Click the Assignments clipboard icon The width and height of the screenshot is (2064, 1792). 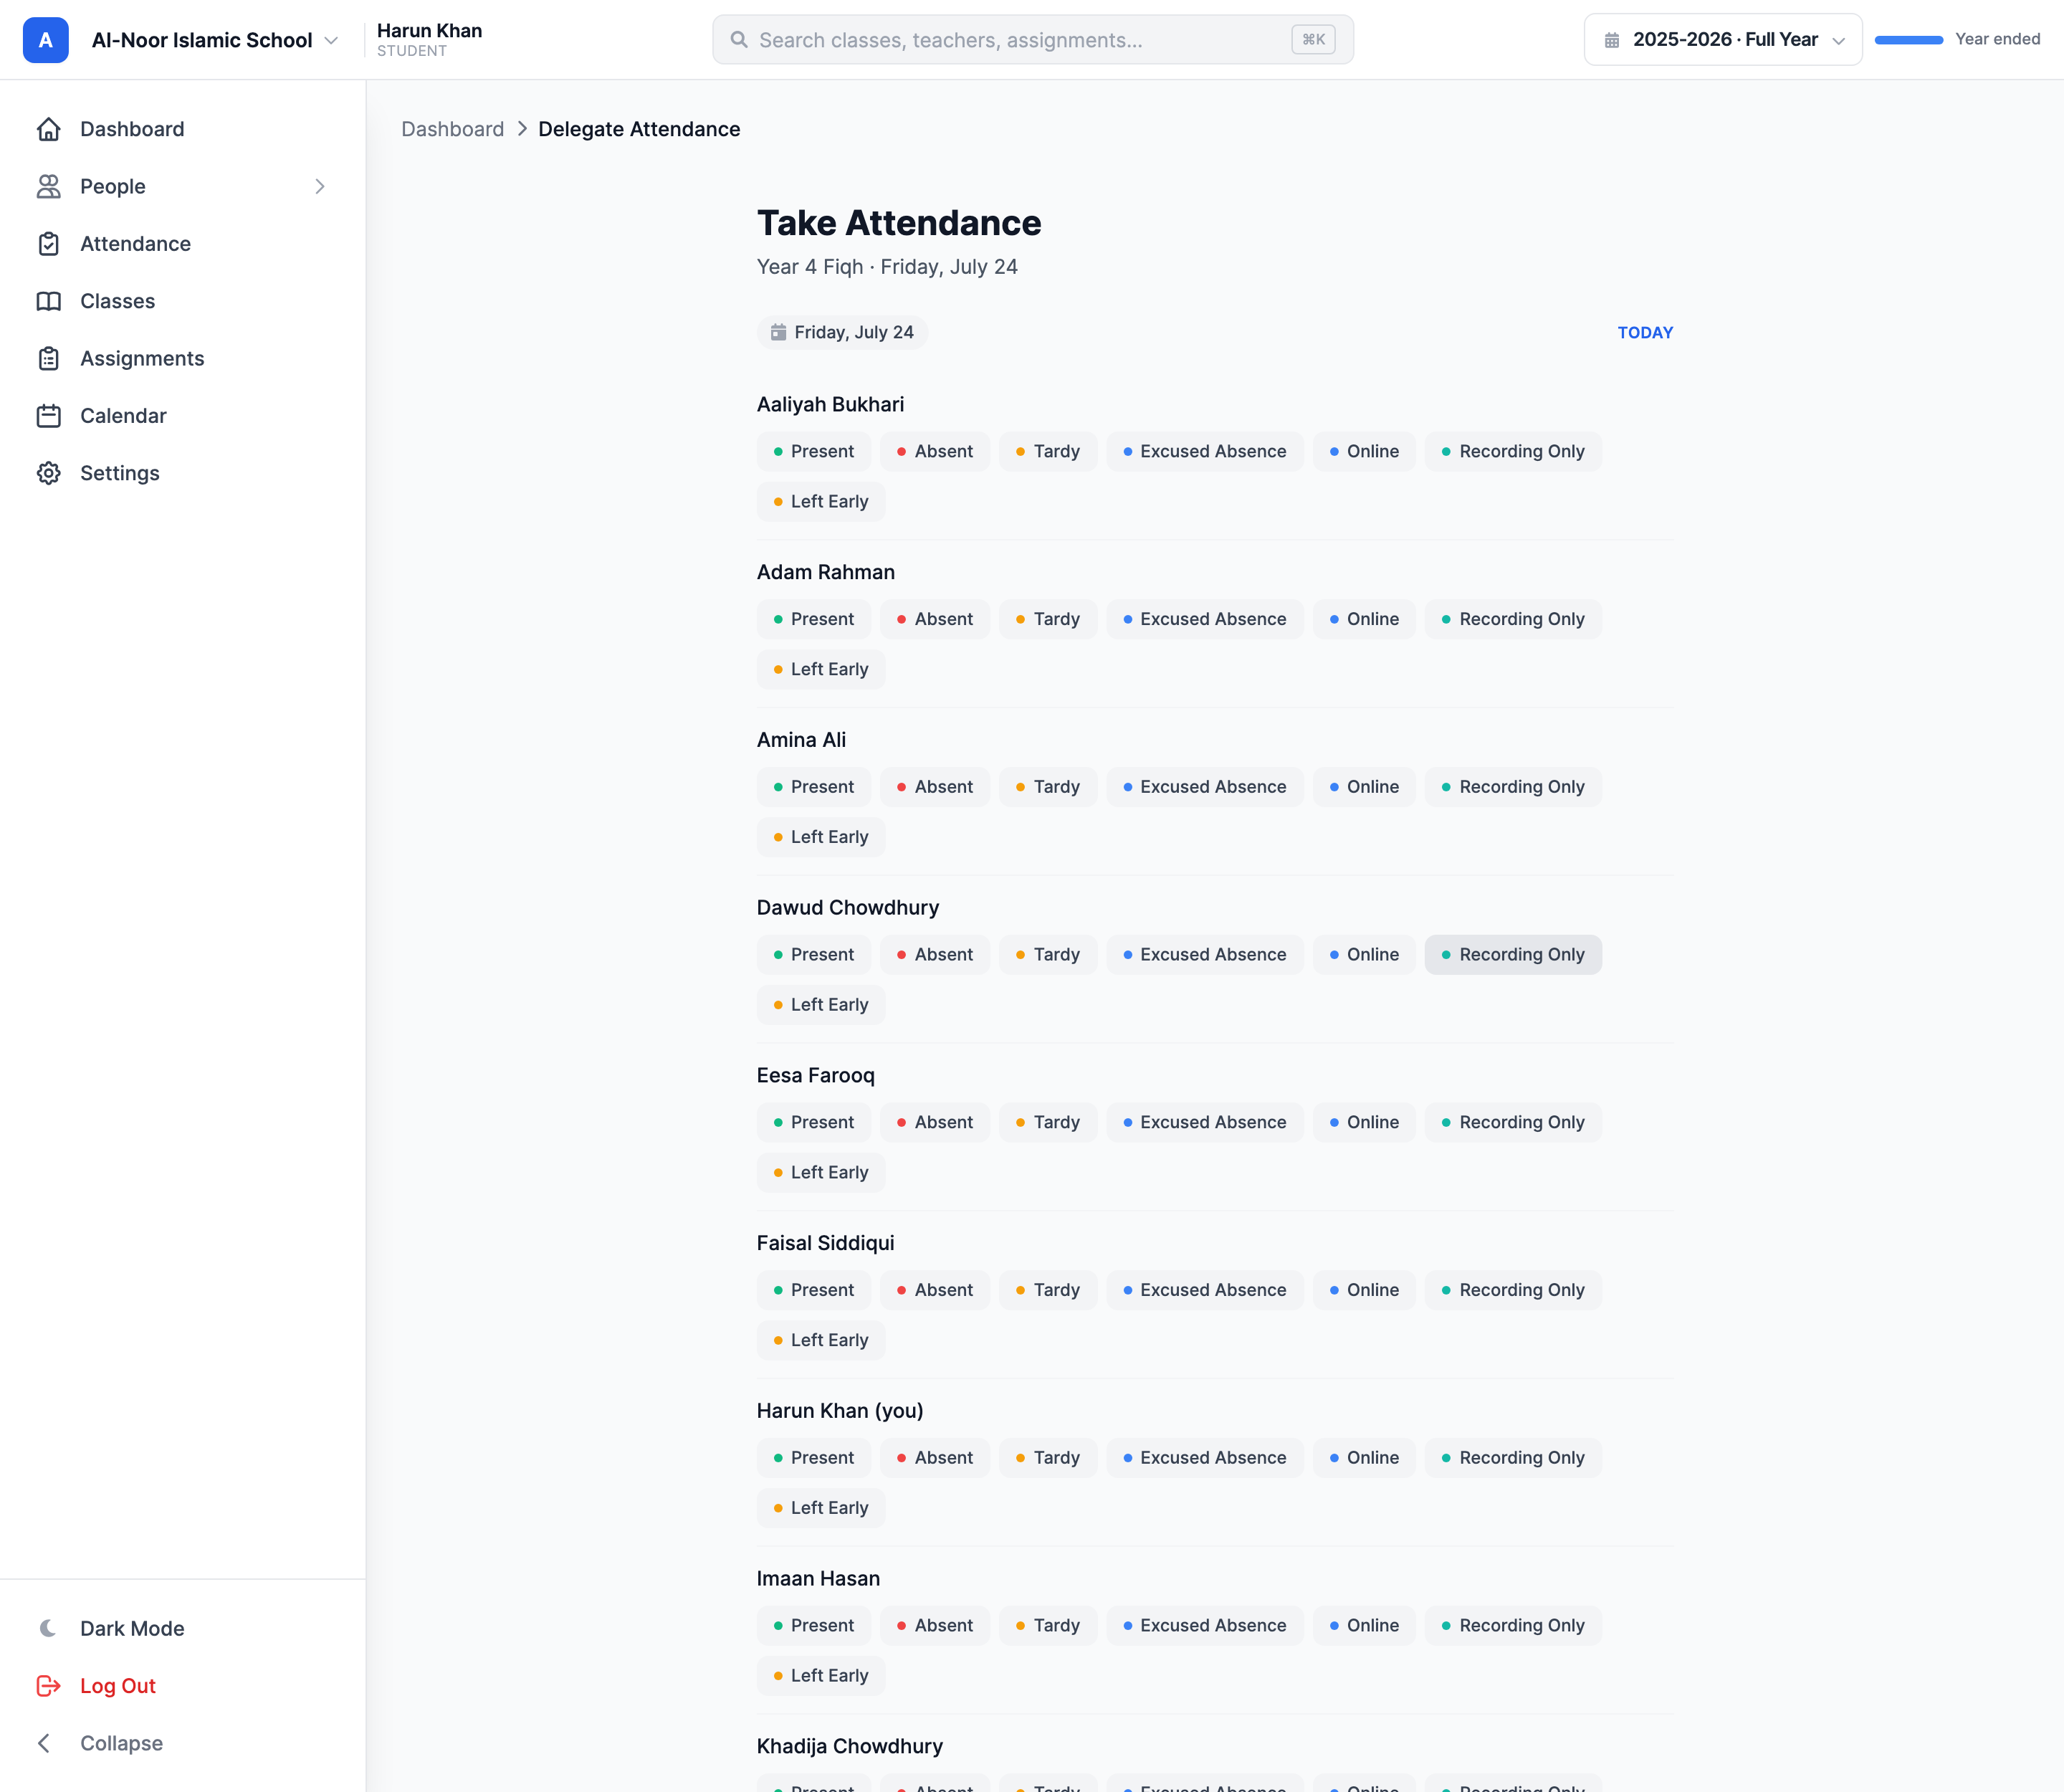(49, 359)
